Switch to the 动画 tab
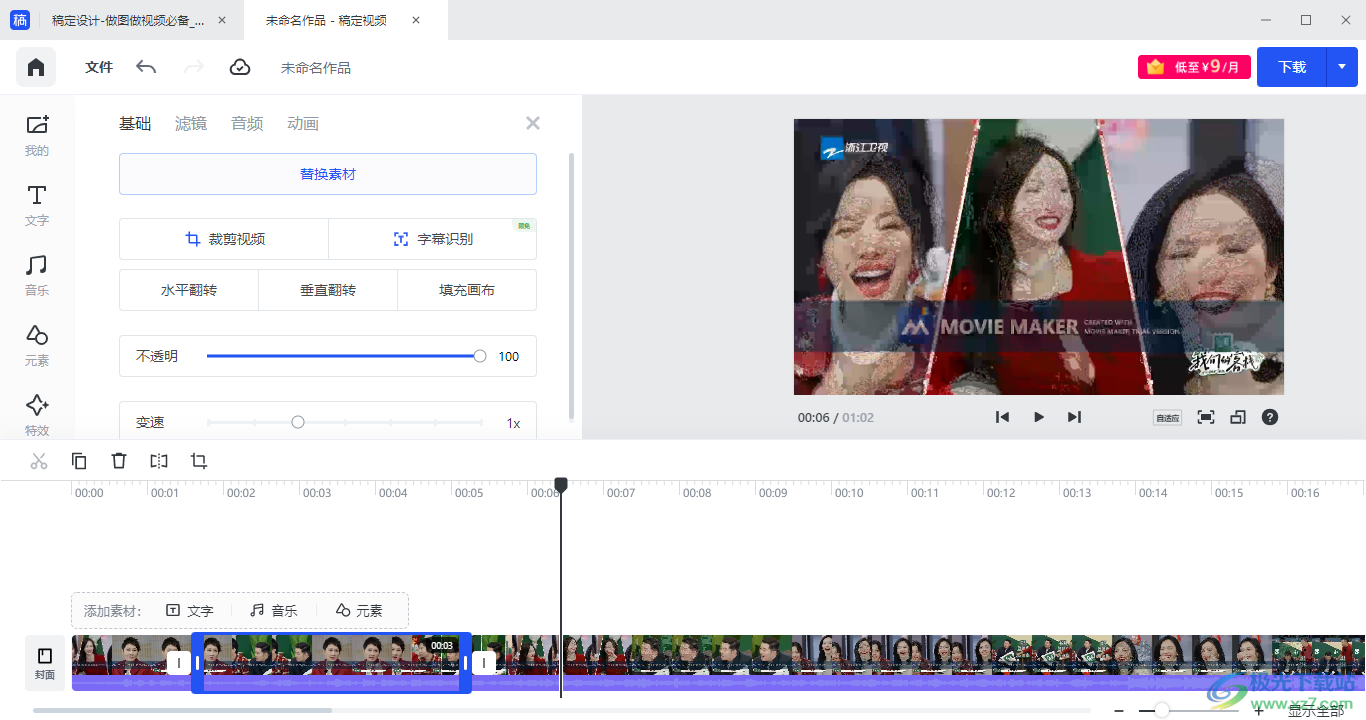The width and height of the screenshot is (1366, 720). tap(303, 123)
